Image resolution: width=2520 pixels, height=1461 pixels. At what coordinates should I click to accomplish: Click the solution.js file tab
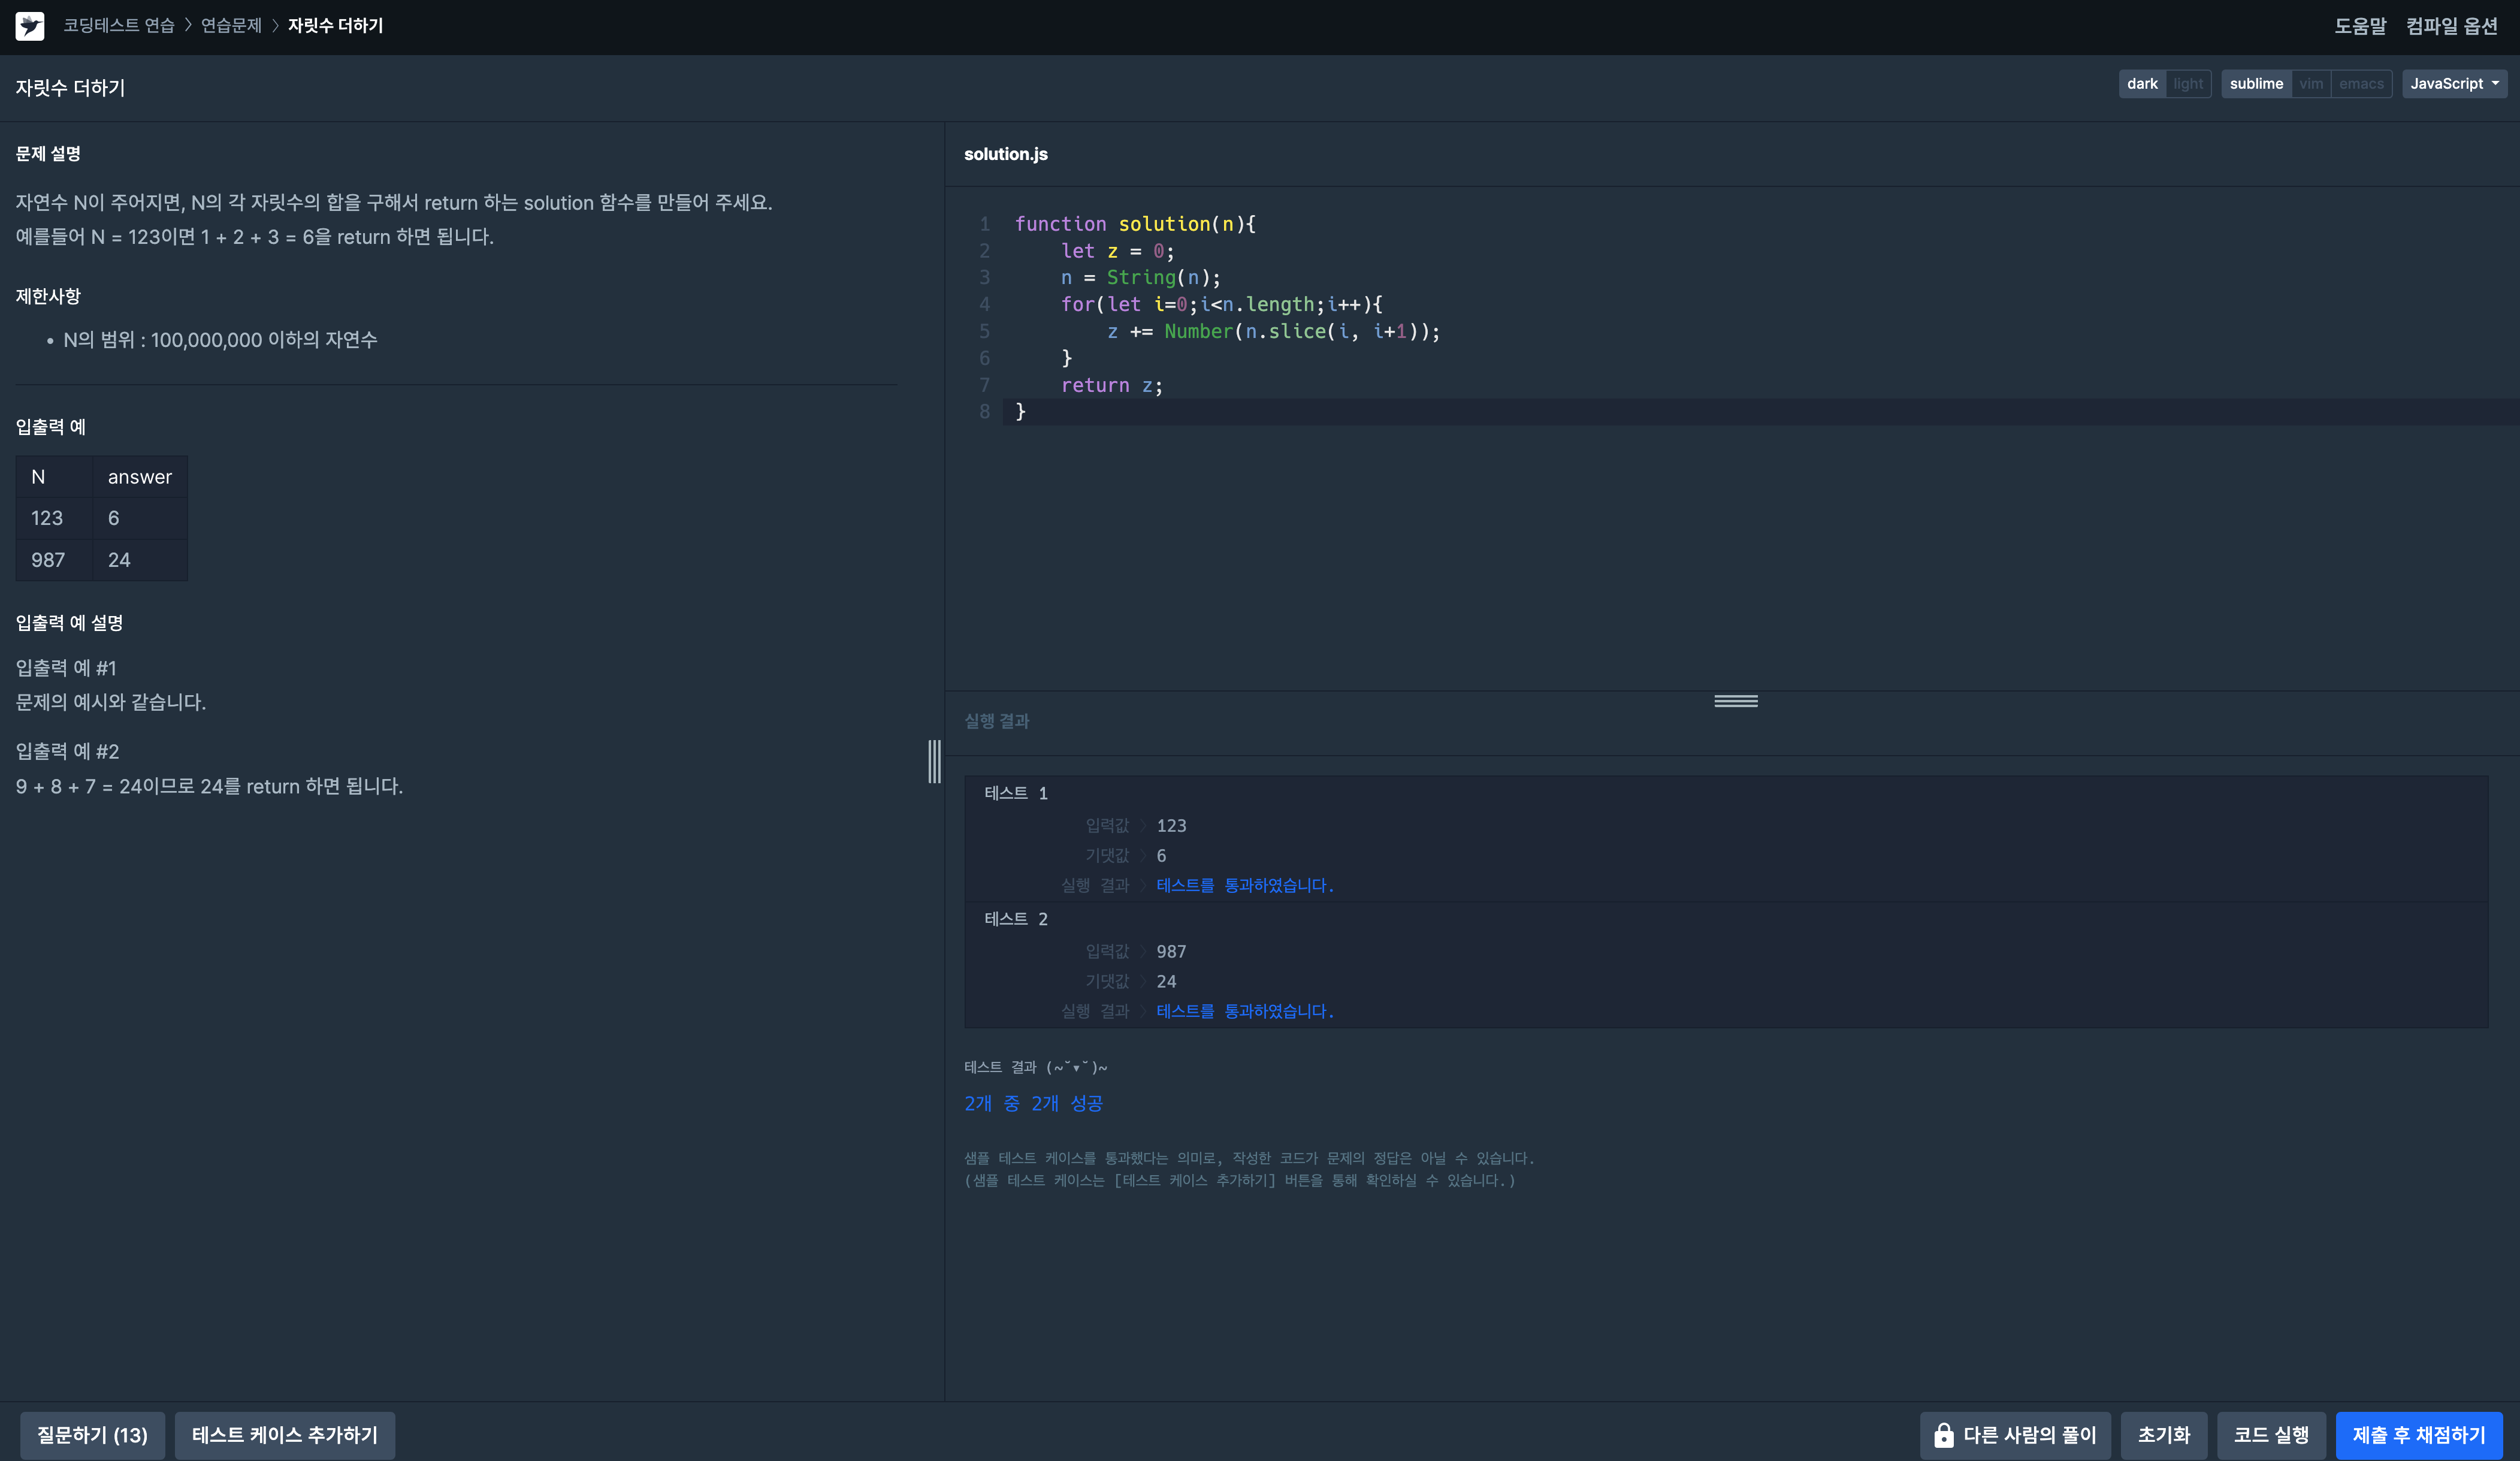1006,154
